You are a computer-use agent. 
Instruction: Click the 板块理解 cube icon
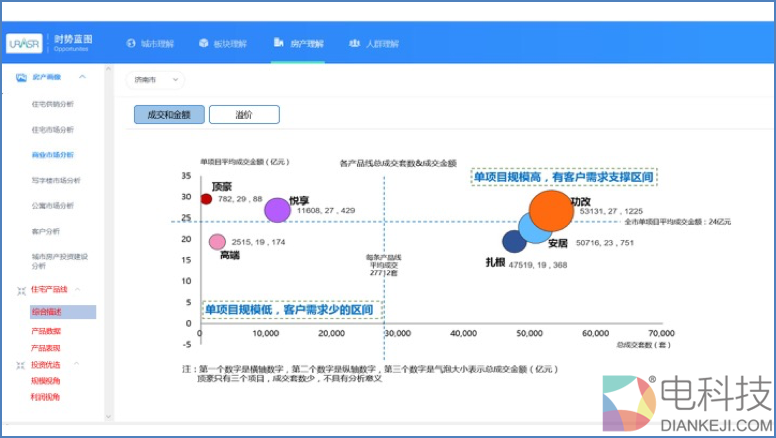[203, 44]
